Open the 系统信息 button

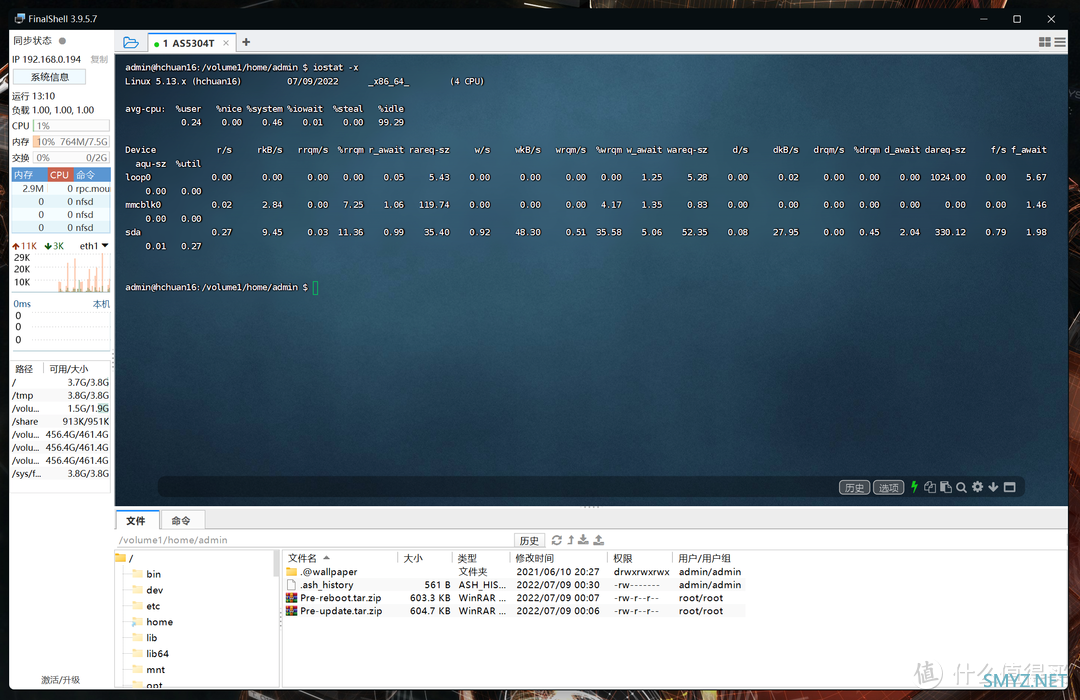(50, 76)
